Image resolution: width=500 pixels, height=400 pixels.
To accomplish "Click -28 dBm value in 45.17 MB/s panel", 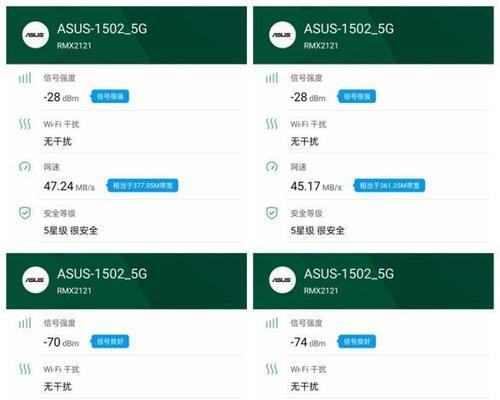I will pyautogui.click(x=308, y=97).
